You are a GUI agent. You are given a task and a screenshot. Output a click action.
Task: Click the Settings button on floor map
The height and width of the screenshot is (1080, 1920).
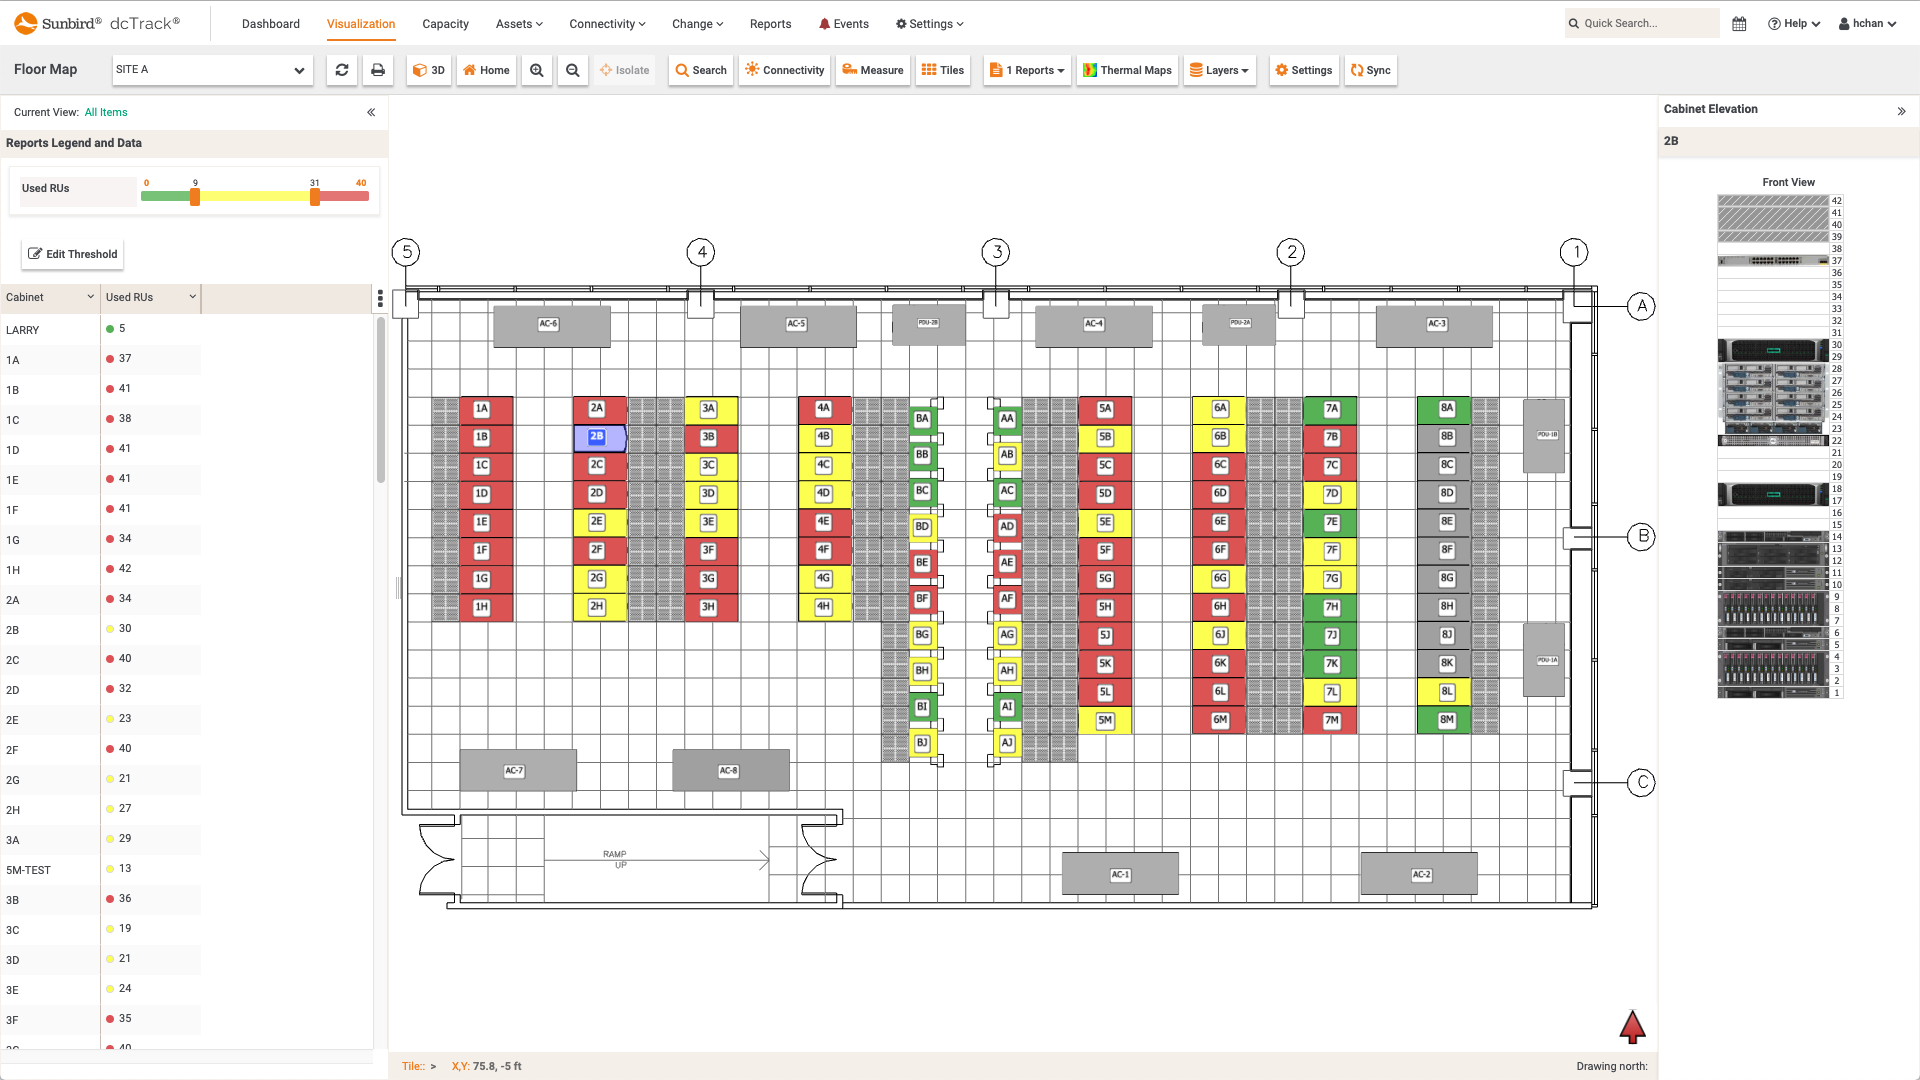tap(1303, 70)
